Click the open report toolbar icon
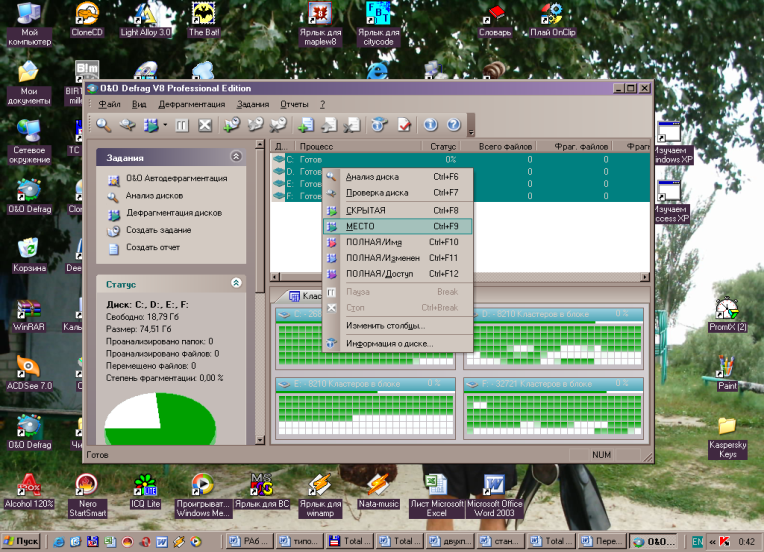Viewport: 764px width, 552px height. [329, 125]
